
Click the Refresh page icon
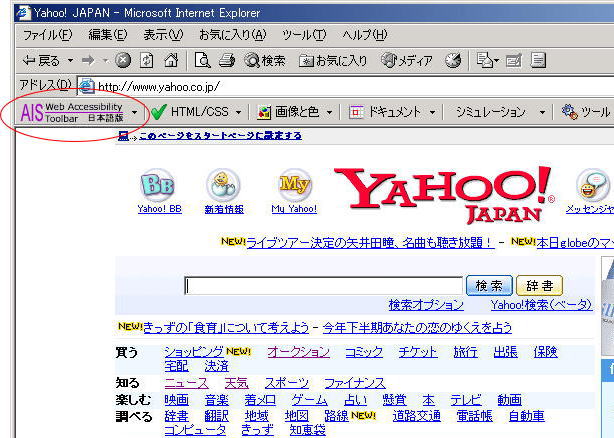pyautogui.click(x=146, y=60)
